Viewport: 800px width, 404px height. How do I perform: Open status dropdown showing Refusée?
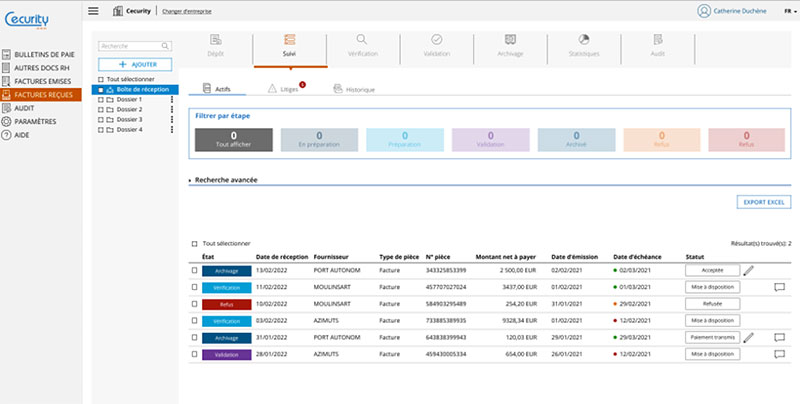(712, 303)
